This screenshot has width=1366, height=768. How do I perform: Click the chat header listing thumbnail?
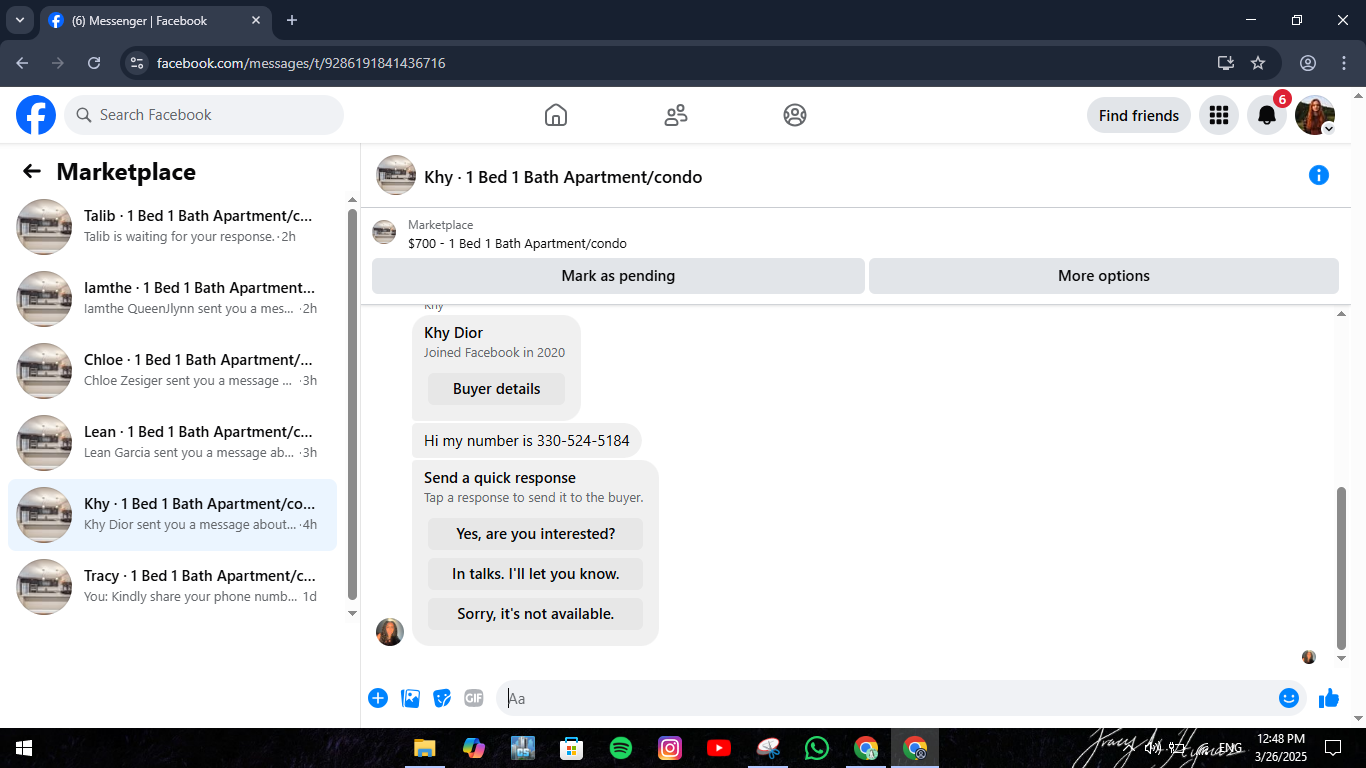pyautogui.click(x=396, y=175)
